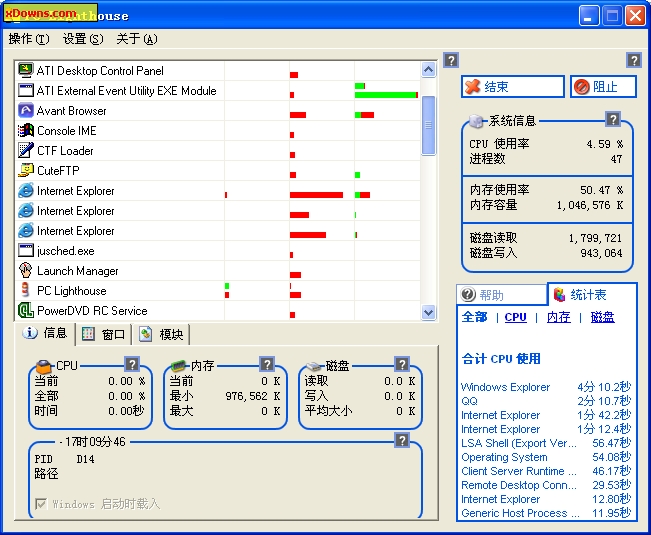Click the CuteFTP process icon
This screenshot has width=651, height=535.
(x=25, y=170)
